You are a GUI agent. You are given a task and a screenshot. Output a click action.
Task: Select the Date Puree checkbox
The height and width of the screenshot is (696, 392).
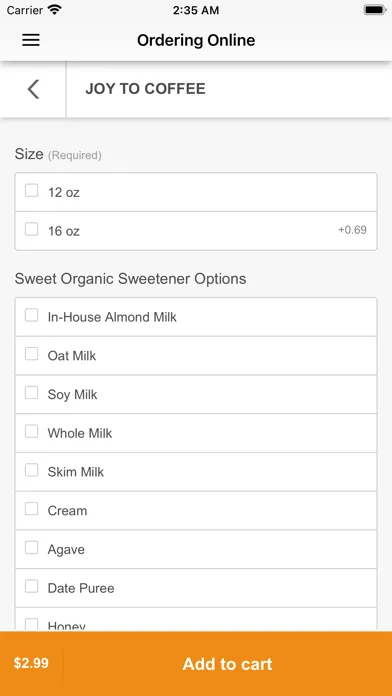[32, 586]
